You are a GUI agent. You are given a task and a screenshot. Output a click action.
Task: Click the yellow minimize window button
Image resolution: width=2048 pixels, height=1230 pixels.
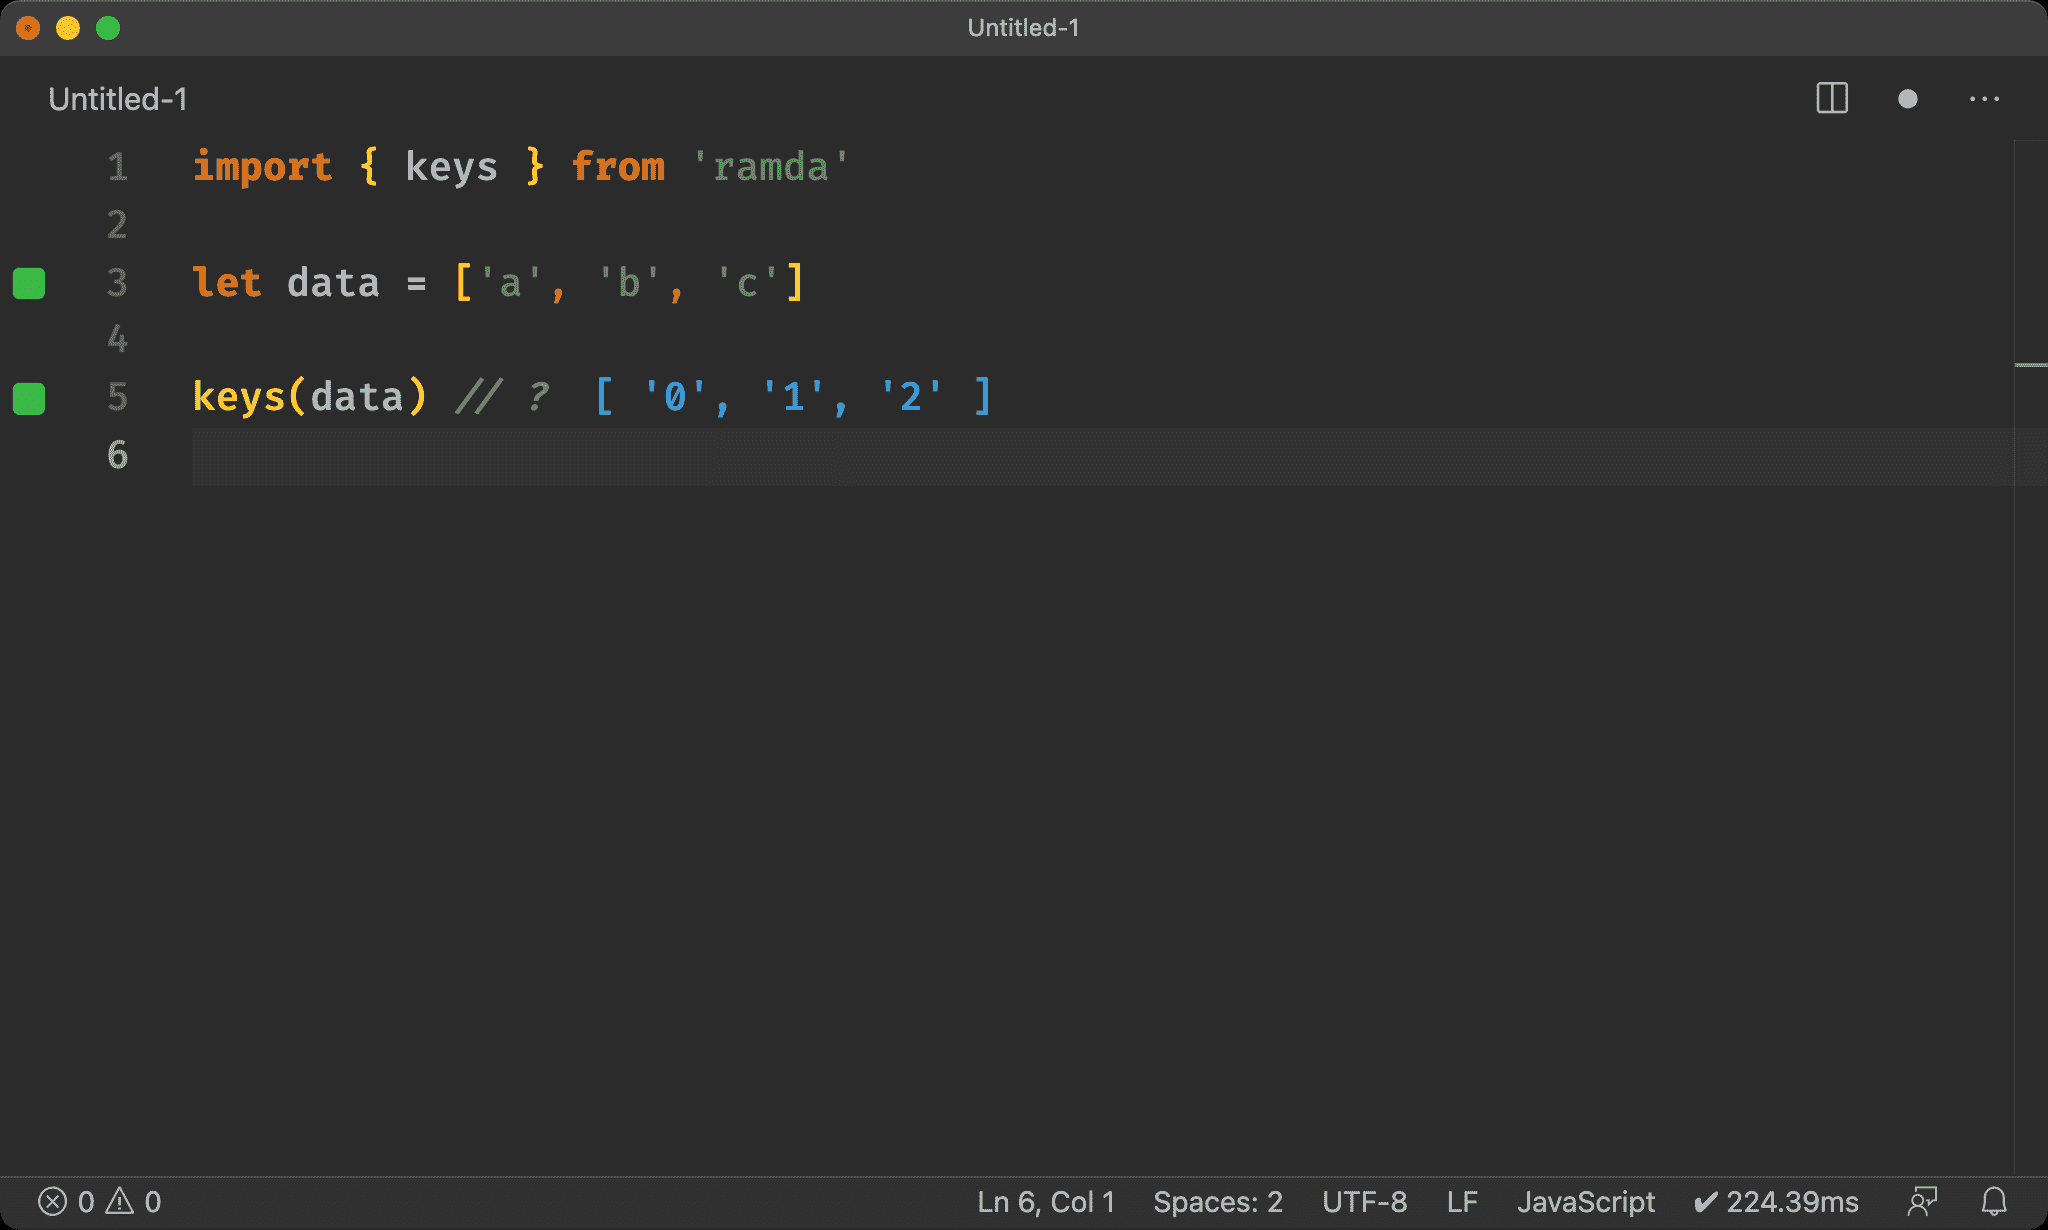coord(68,28)
